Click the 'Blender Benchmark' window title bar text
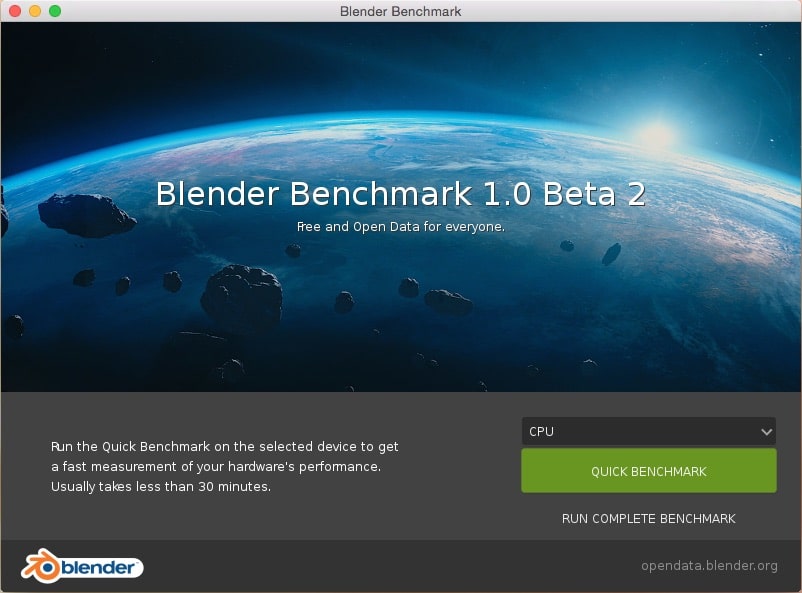 click(400, 11)
